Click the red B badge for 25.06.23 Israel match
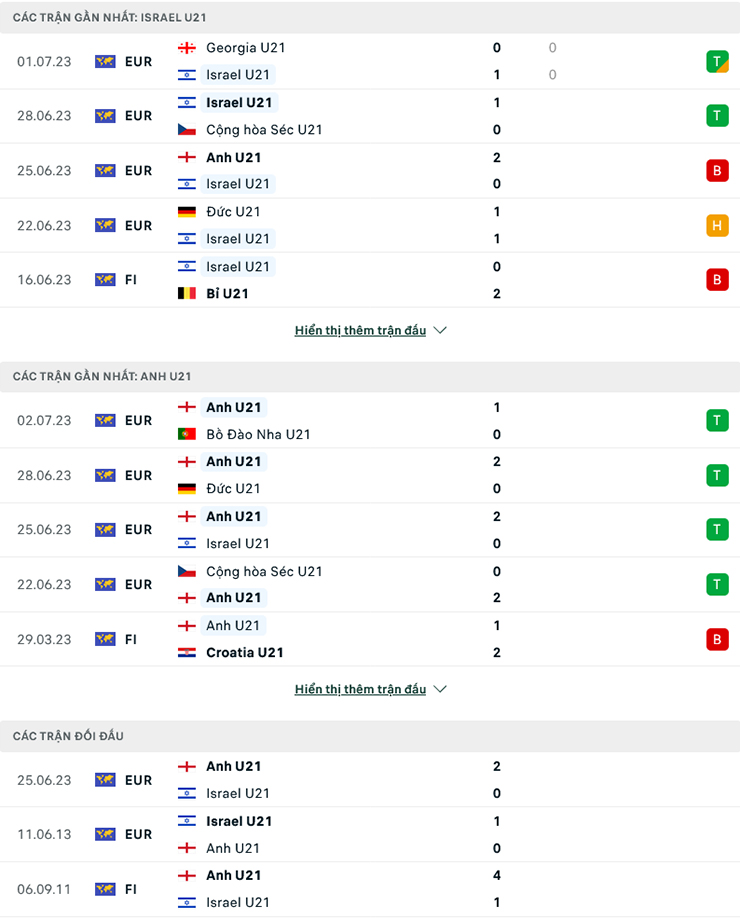The height and width of the screenshot is (920, 740). [x=716, y=170]
